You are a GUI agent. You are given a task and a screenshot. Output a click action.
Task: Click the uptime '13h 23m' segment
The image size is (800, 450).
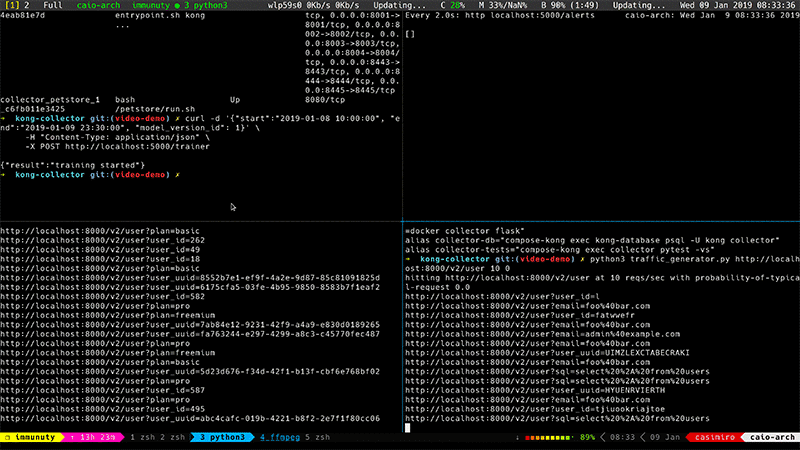click(x=92, y=437)
